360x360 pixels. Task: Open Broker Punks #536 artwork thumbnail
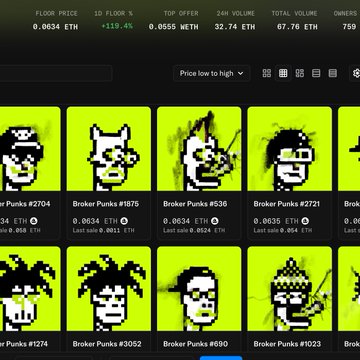[x=199, y=149]
